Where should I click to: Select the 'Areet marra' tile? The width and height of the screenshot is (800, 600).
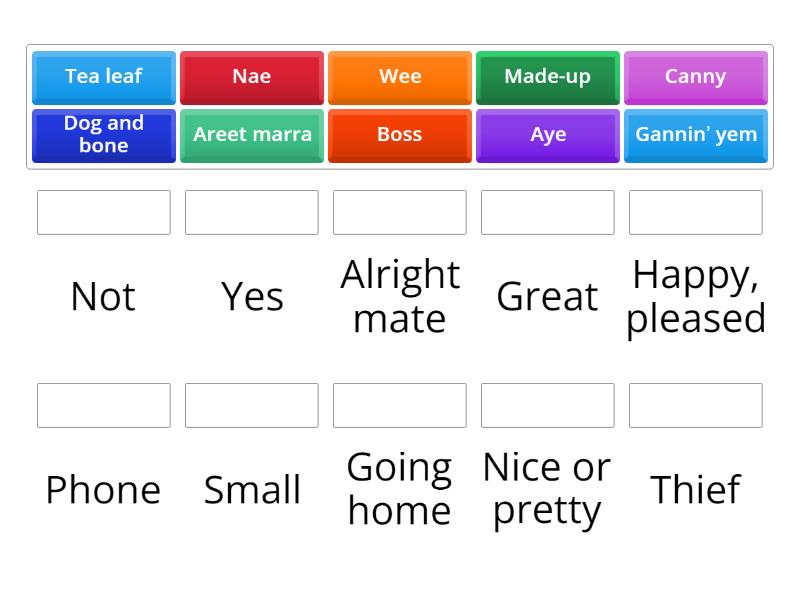coord(251,135)
